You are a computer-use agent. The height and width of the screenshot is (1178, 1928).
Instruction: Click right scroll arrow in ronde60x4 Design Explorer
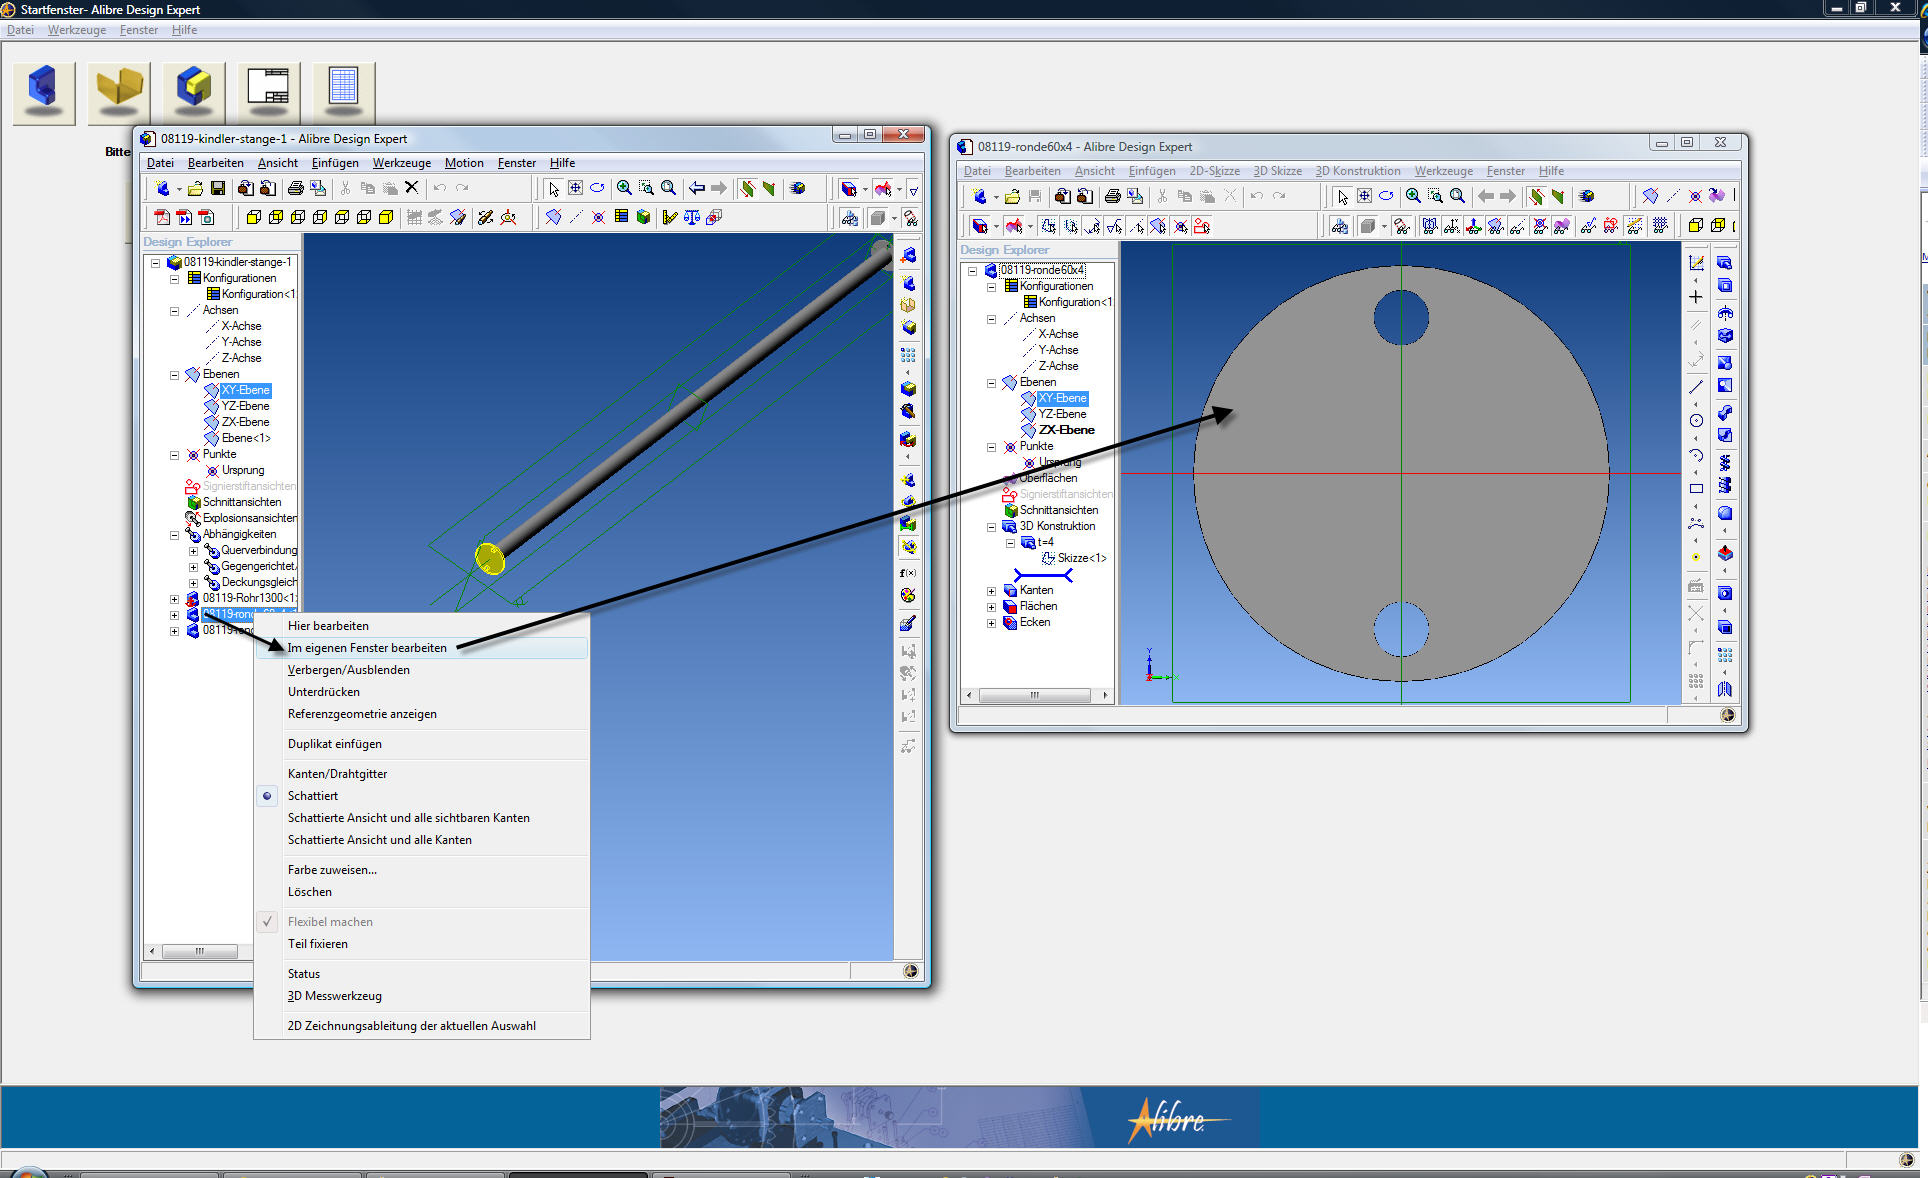(1105, 695)
